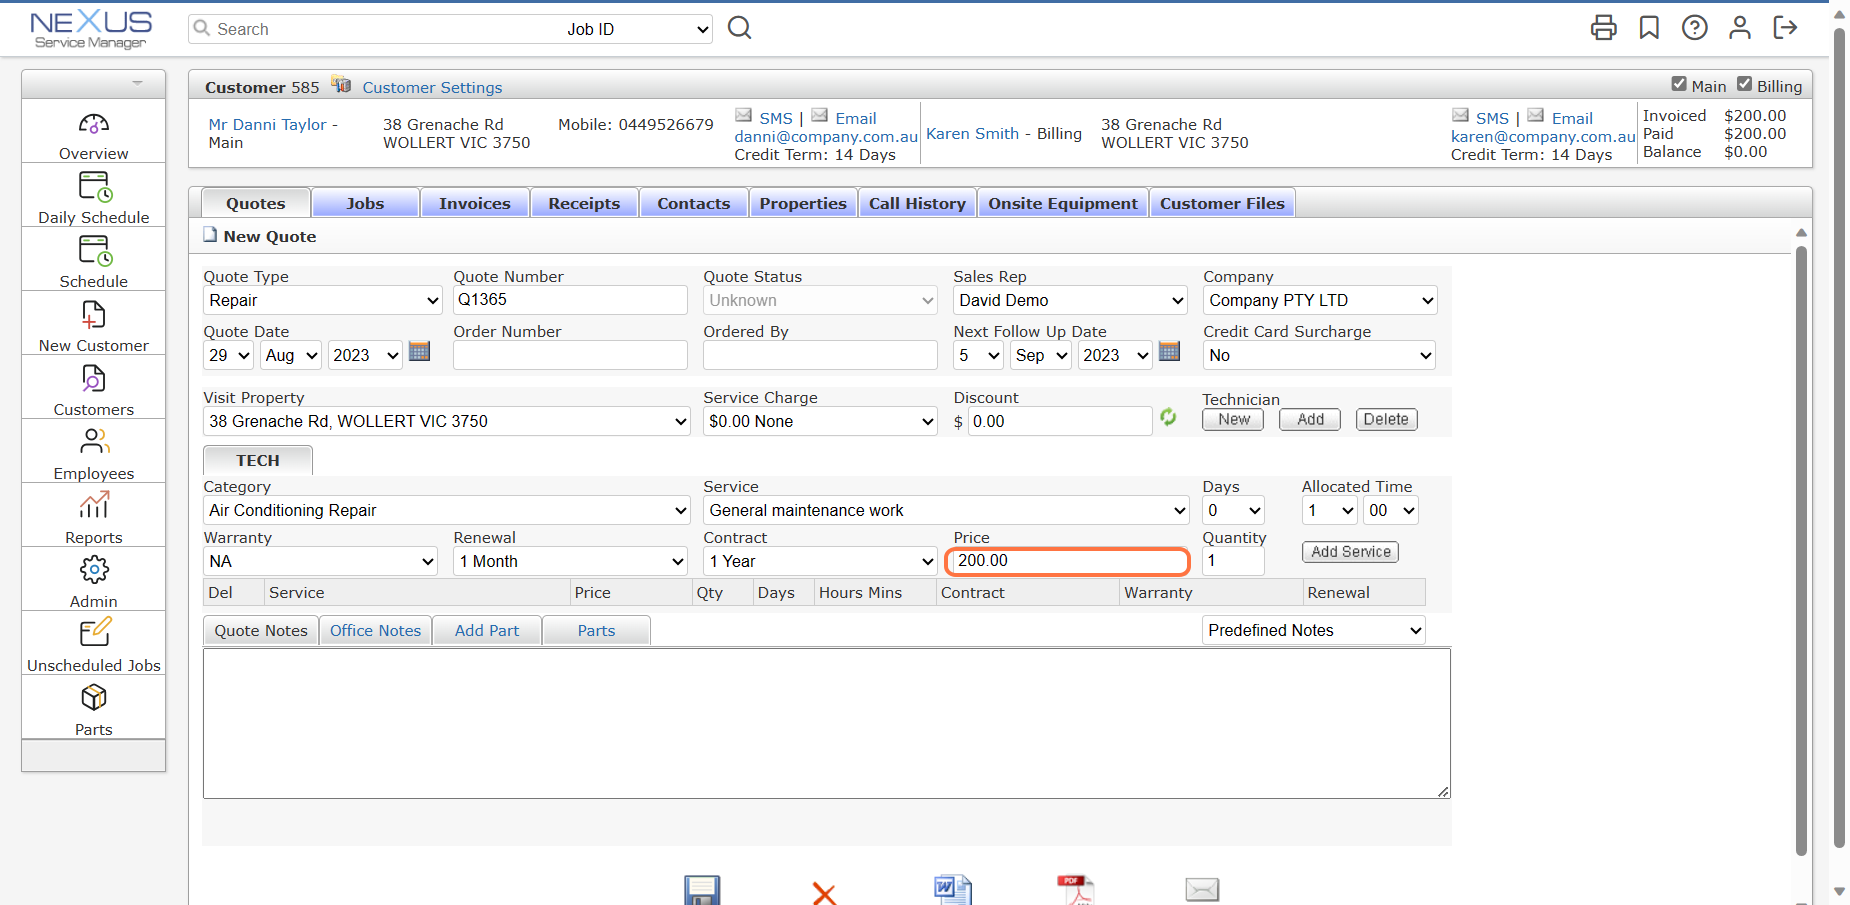1850x905 pixels.
Task: Open the Customer Settings link
Action: point(432,87)
